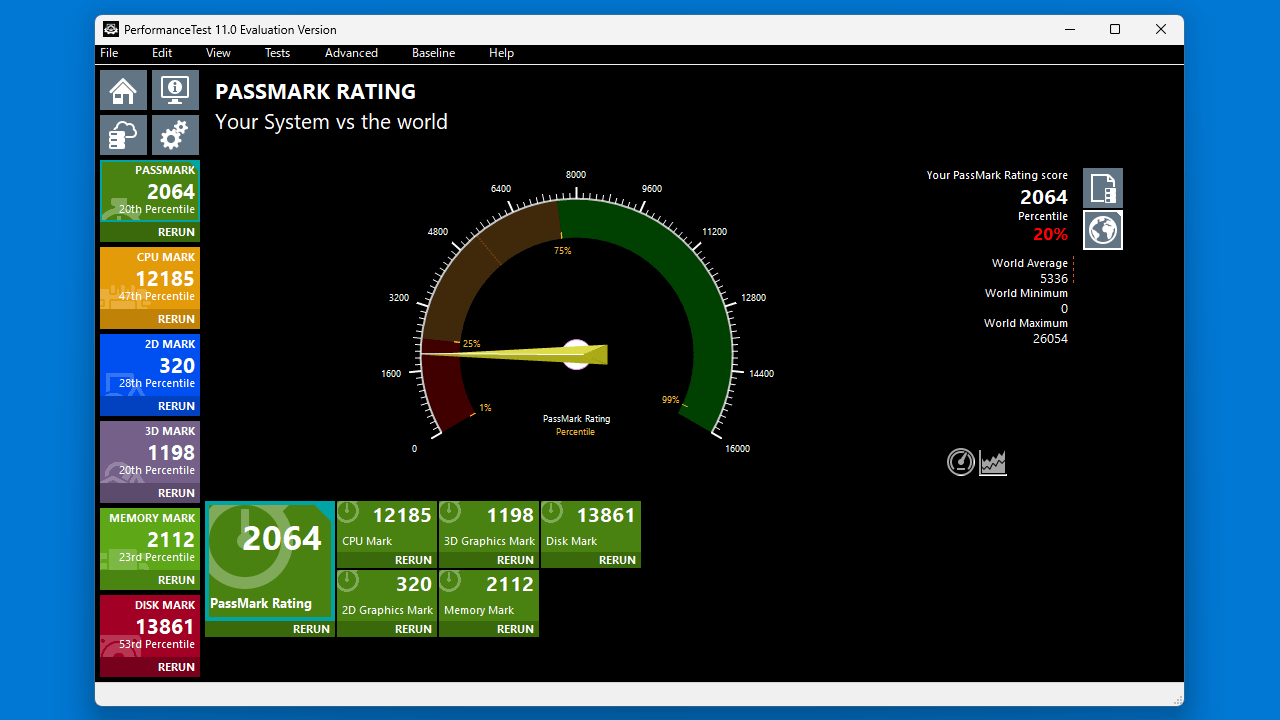Viewport: 1280px width, 720px height.
Task: Click power icon on 3D Graphics Mark tile
Action: [450, 512]
